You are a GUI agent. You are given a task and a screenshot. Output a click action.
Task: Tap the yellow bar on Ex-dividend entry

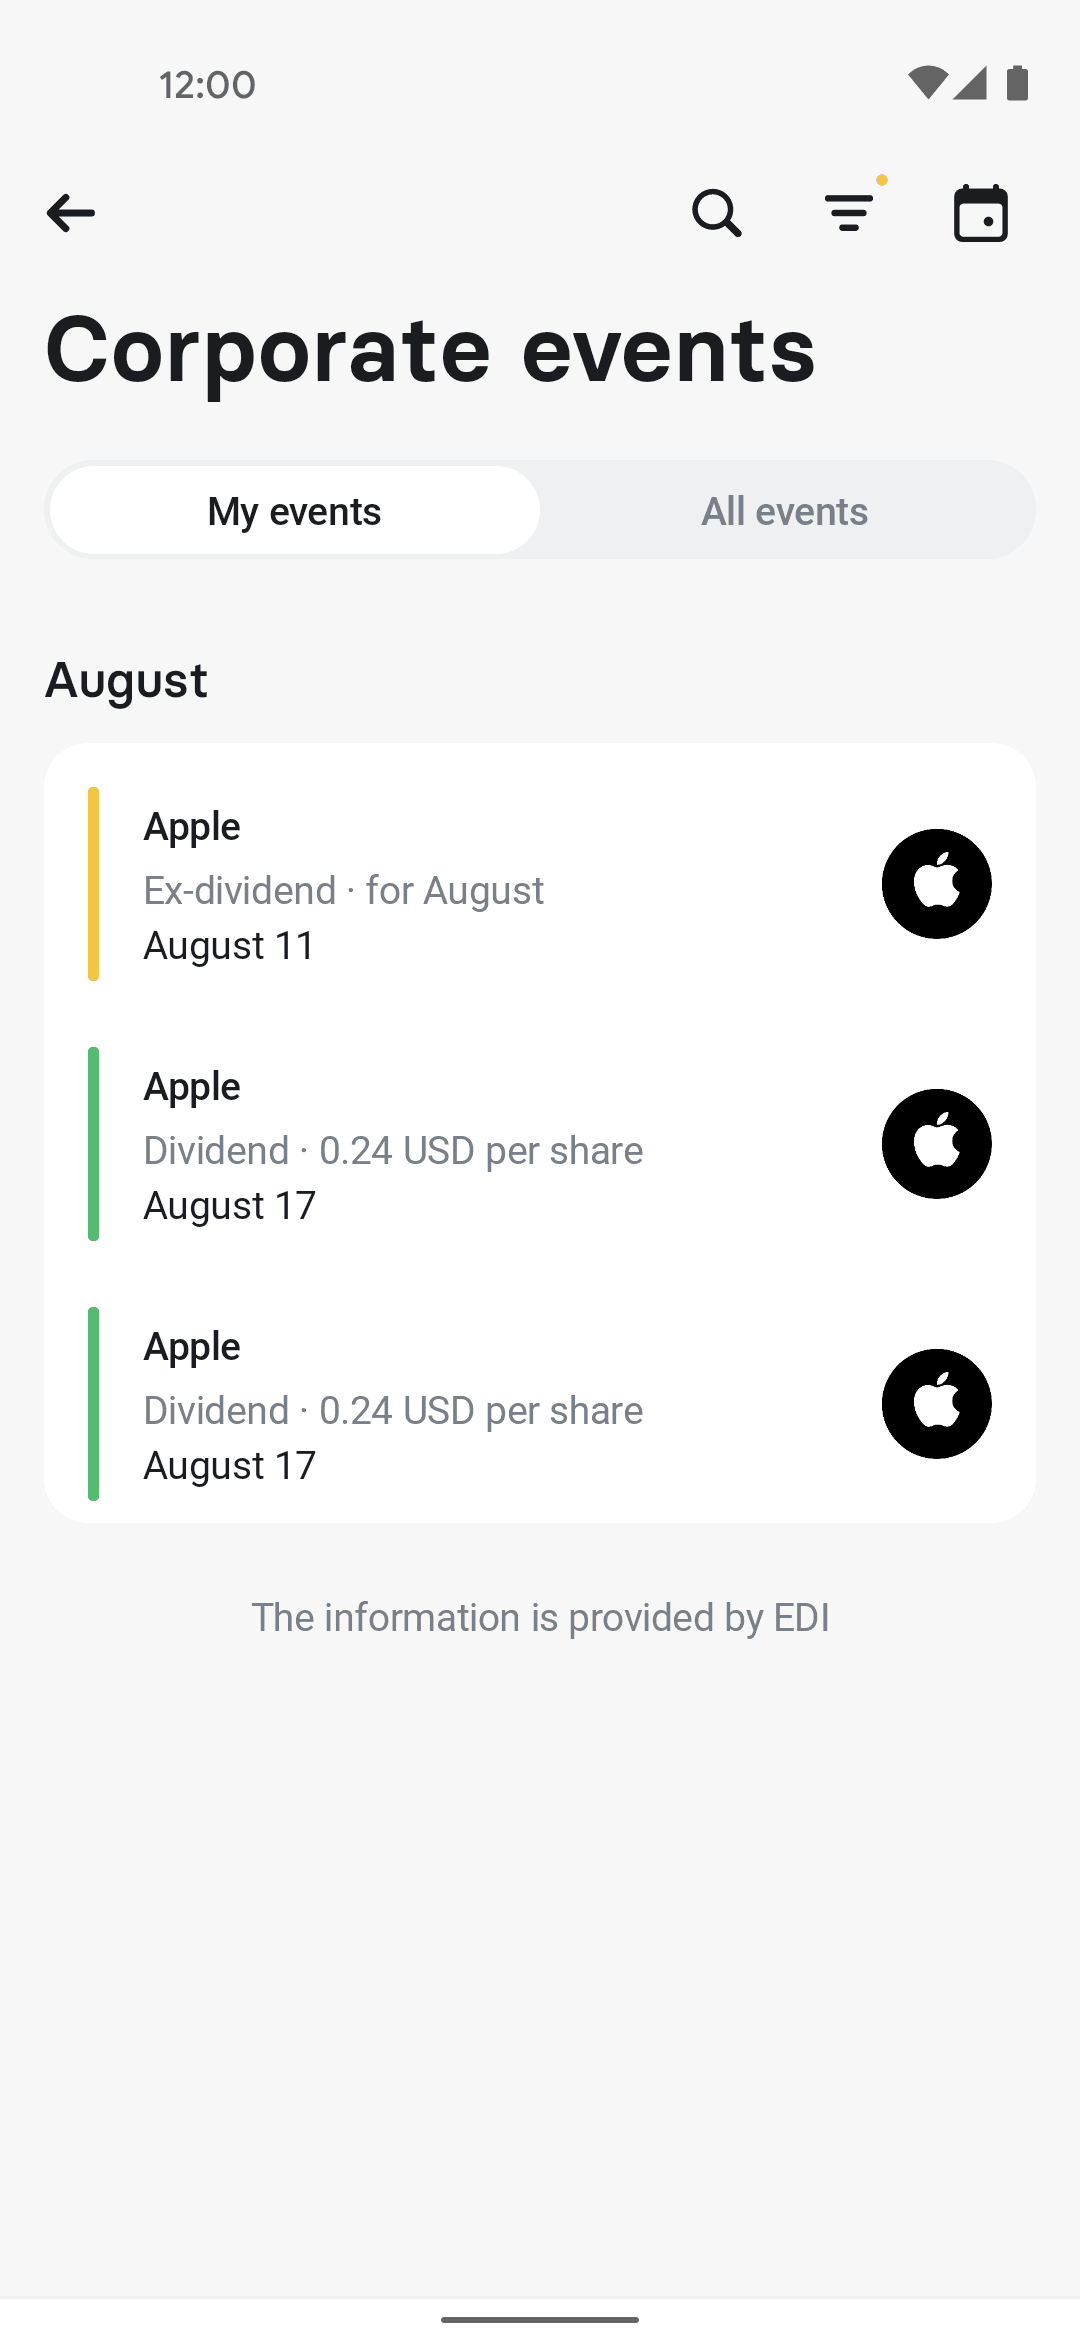(x=93, y=884)
